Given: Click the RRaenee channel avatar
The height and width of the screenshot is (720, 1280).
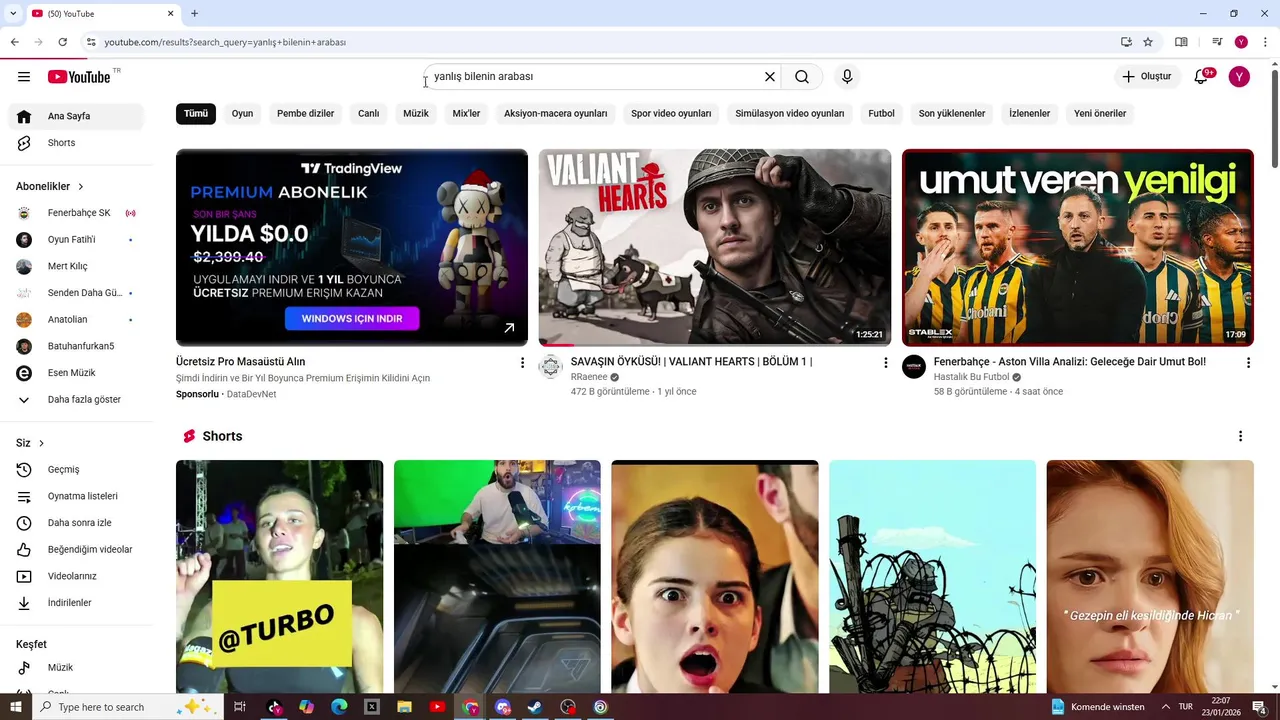Looking at the screenshot, I should (x=551, y=367).
